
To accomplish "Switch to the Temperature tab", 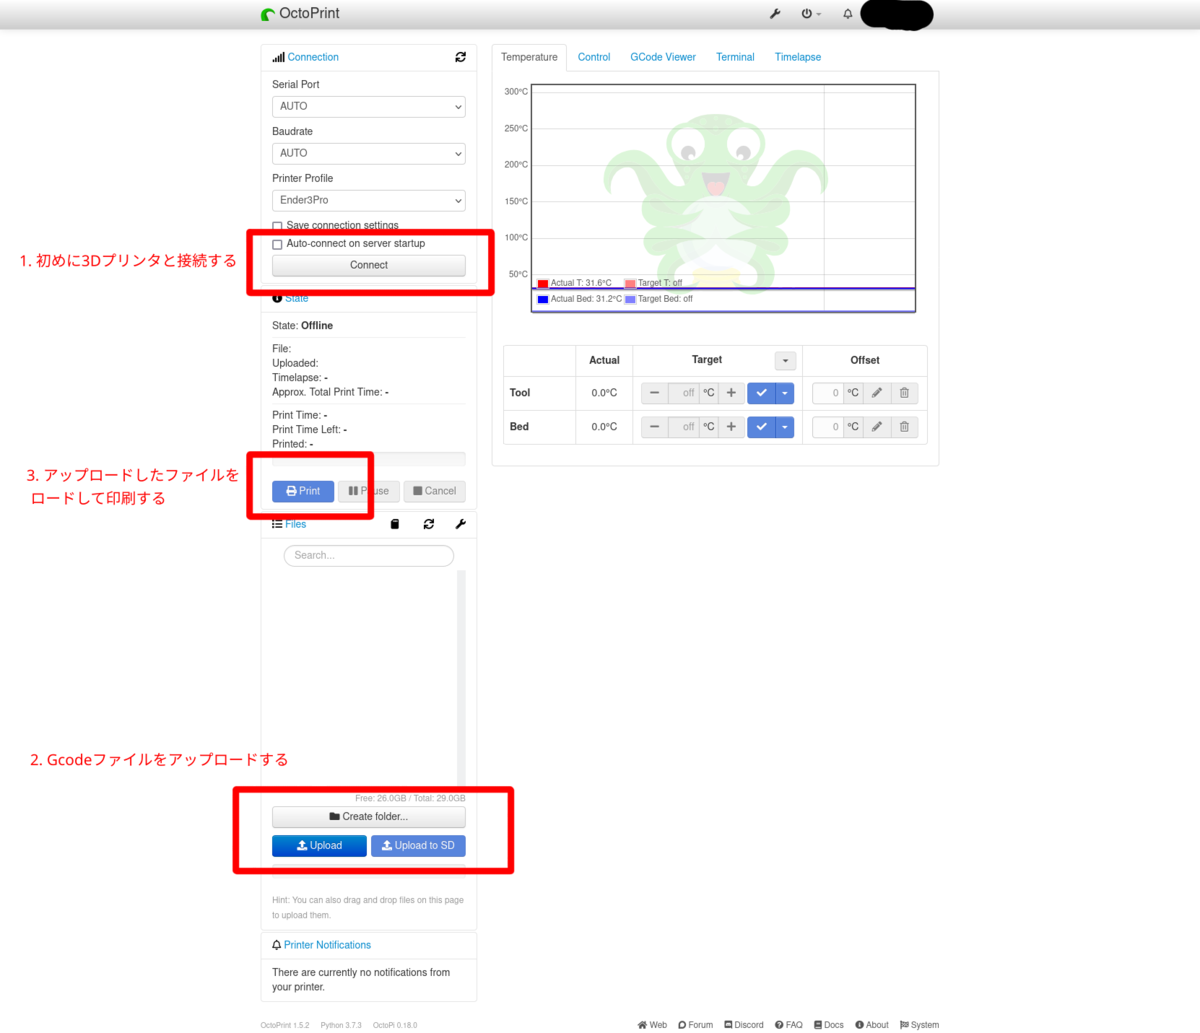I will (x=529, y=57).
